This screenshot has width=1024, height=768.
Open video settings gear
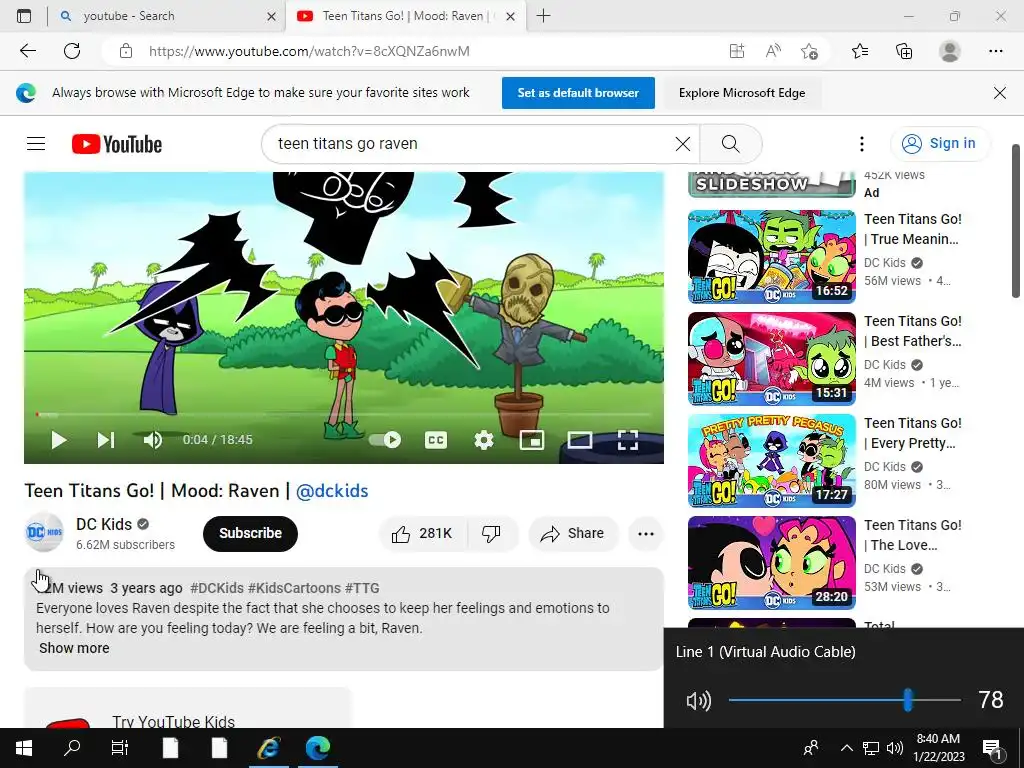484,440
